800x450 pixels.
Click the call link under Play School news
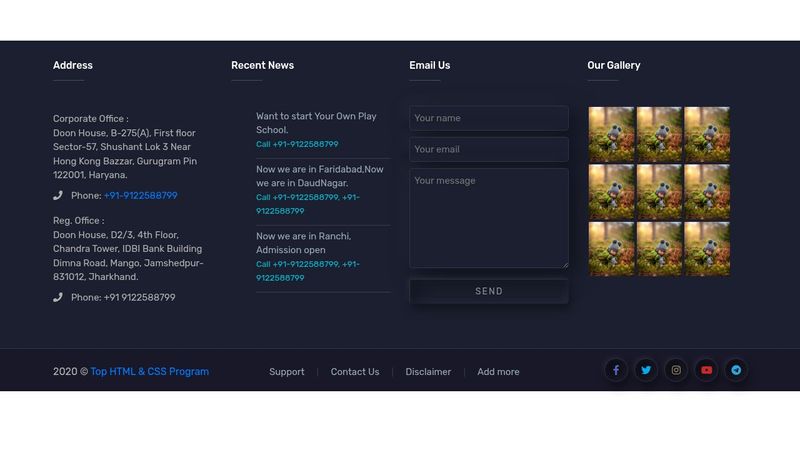click(297, 144)
